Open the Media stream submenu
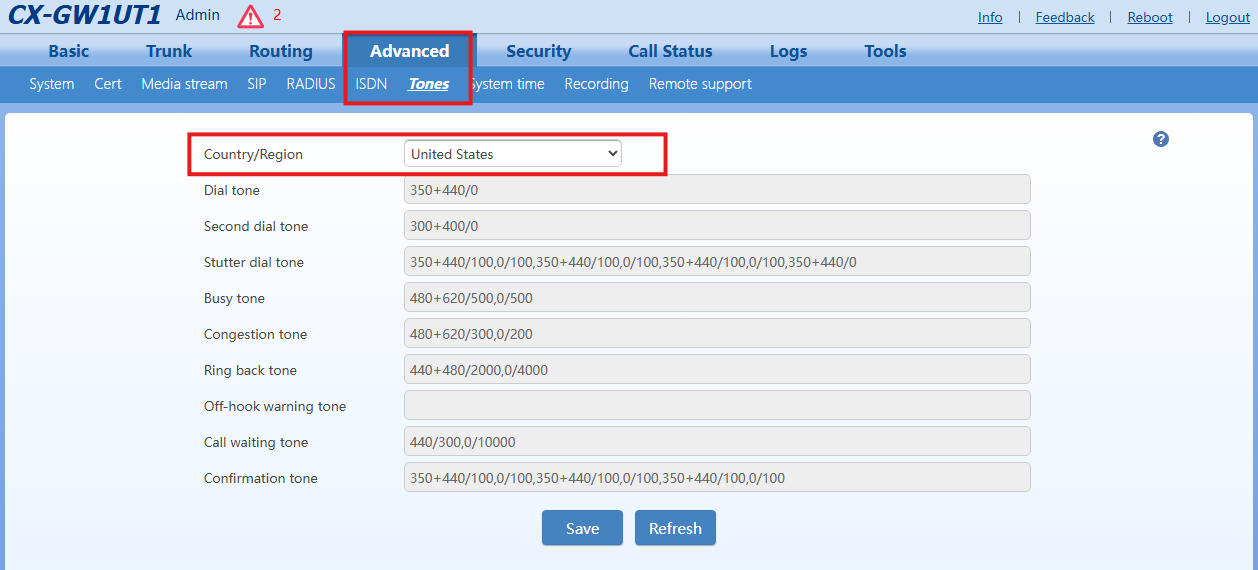This screenshot has width=1258, height=570. coord(184,84)
